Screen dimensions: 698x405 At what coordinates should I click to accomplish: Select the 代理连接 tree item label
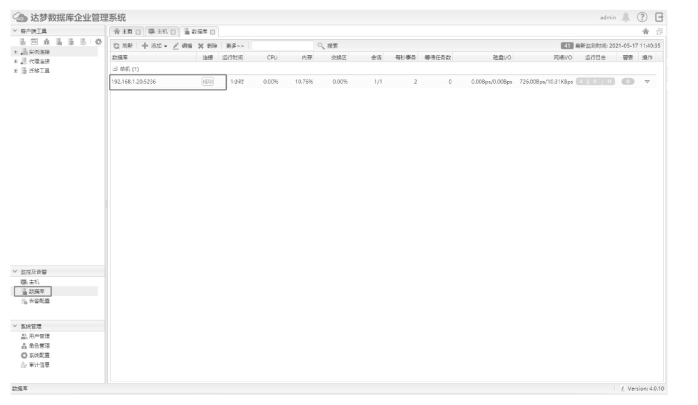[39, 61]
